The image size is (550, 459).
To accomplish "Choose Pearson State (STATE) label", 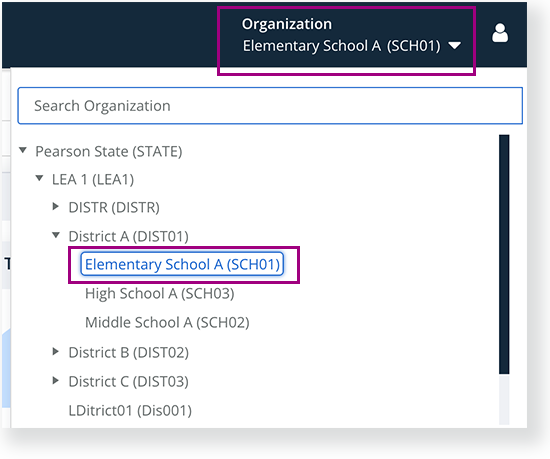I will point(109,151).
